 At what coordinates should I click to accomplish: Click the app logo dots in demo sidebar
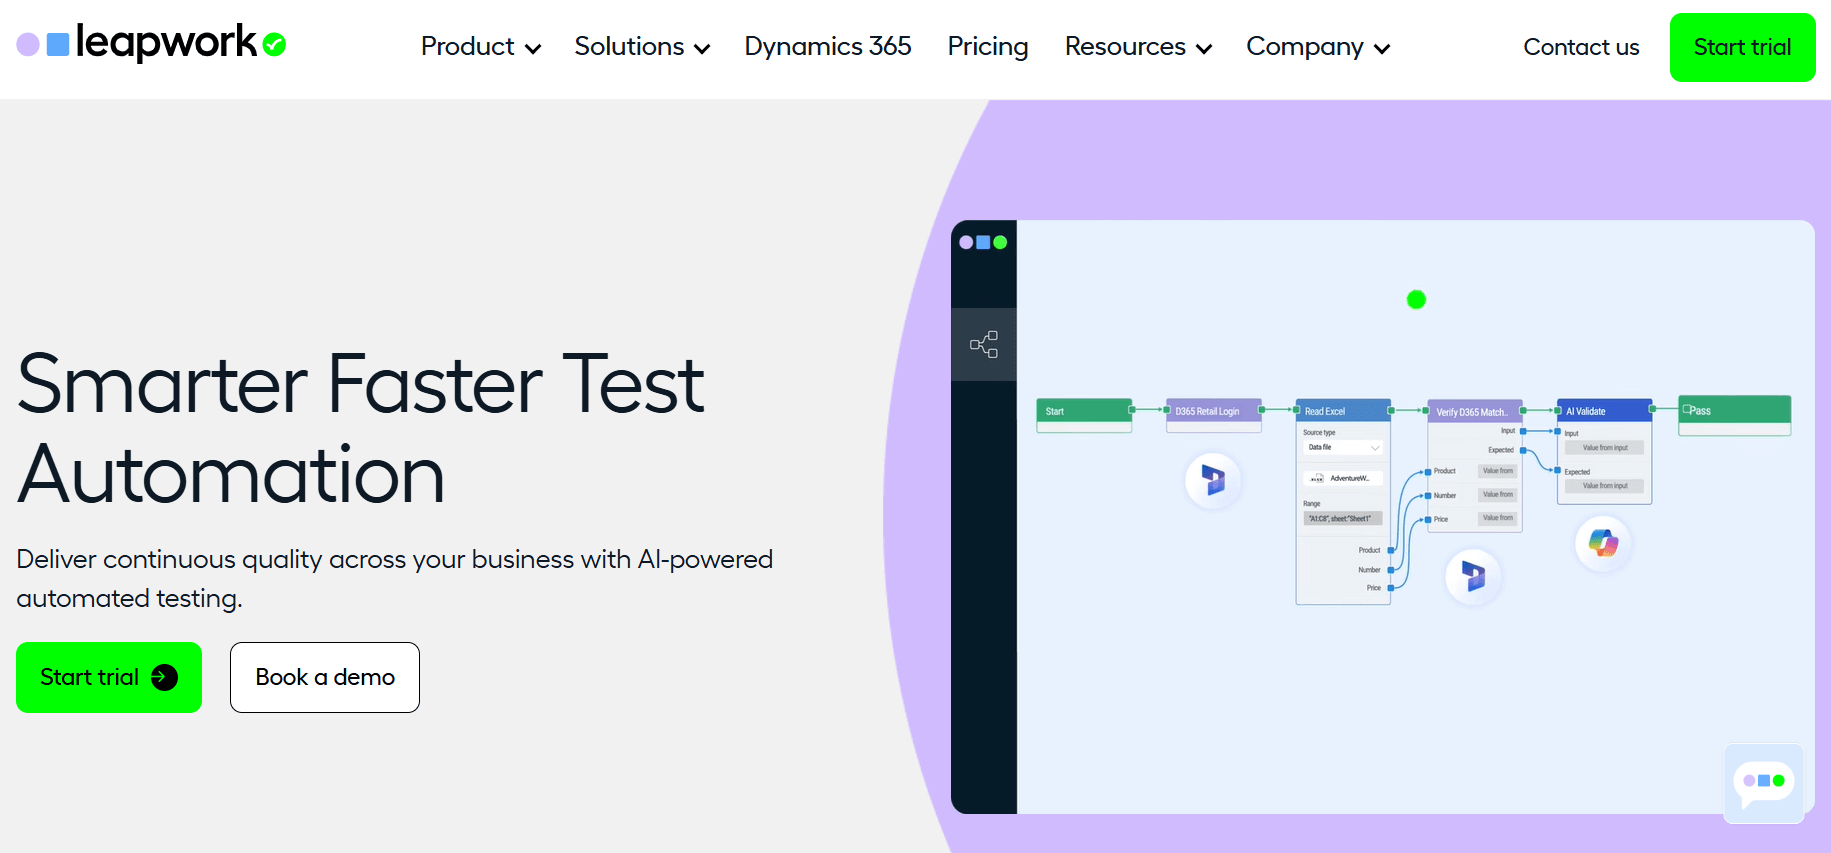(x=983, y=242)
